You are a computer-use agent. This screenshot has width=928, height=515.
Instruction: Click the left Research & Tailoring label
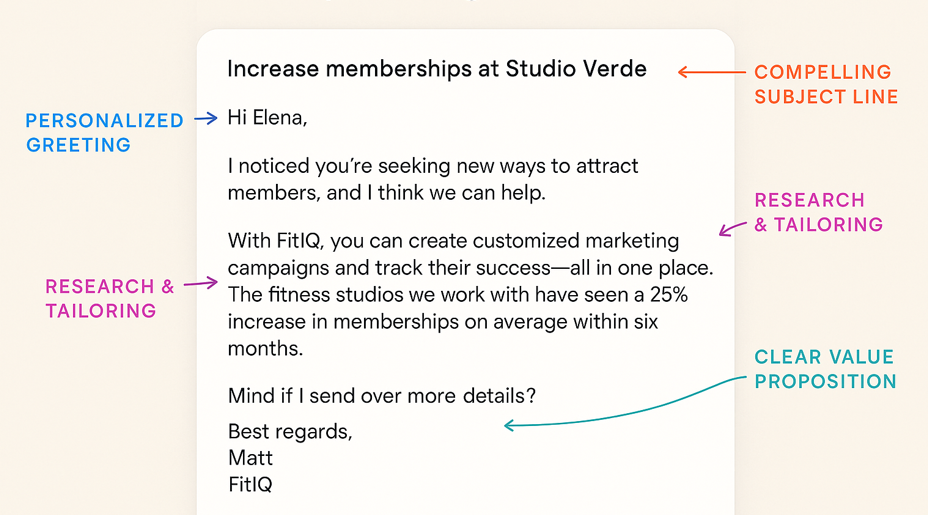click(110, 298)
